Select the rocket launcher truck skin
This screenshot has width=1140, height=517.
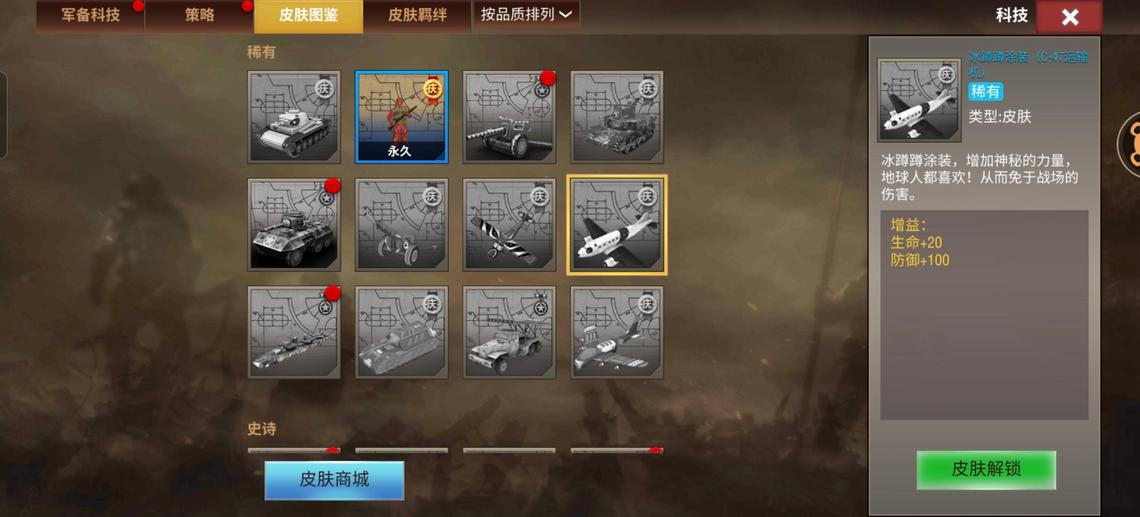(510, 332)
